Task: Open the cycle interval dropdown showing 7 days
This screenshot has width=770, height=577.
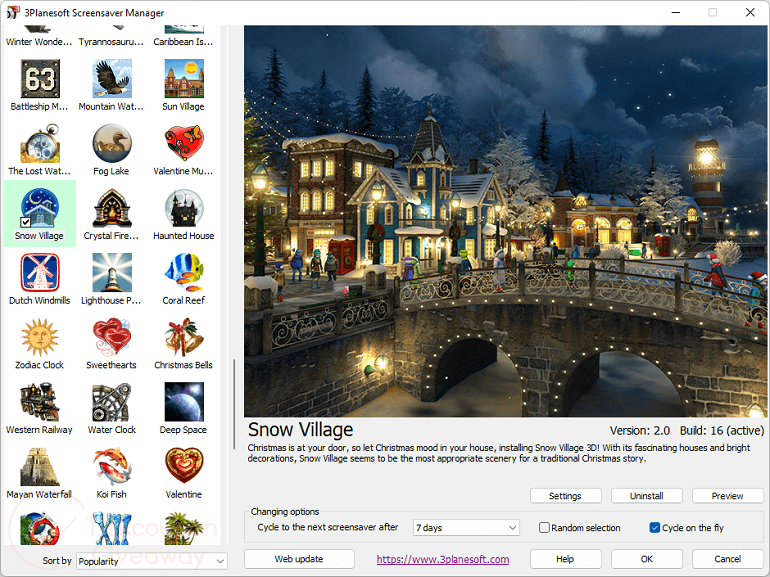Action: [466, 527]
